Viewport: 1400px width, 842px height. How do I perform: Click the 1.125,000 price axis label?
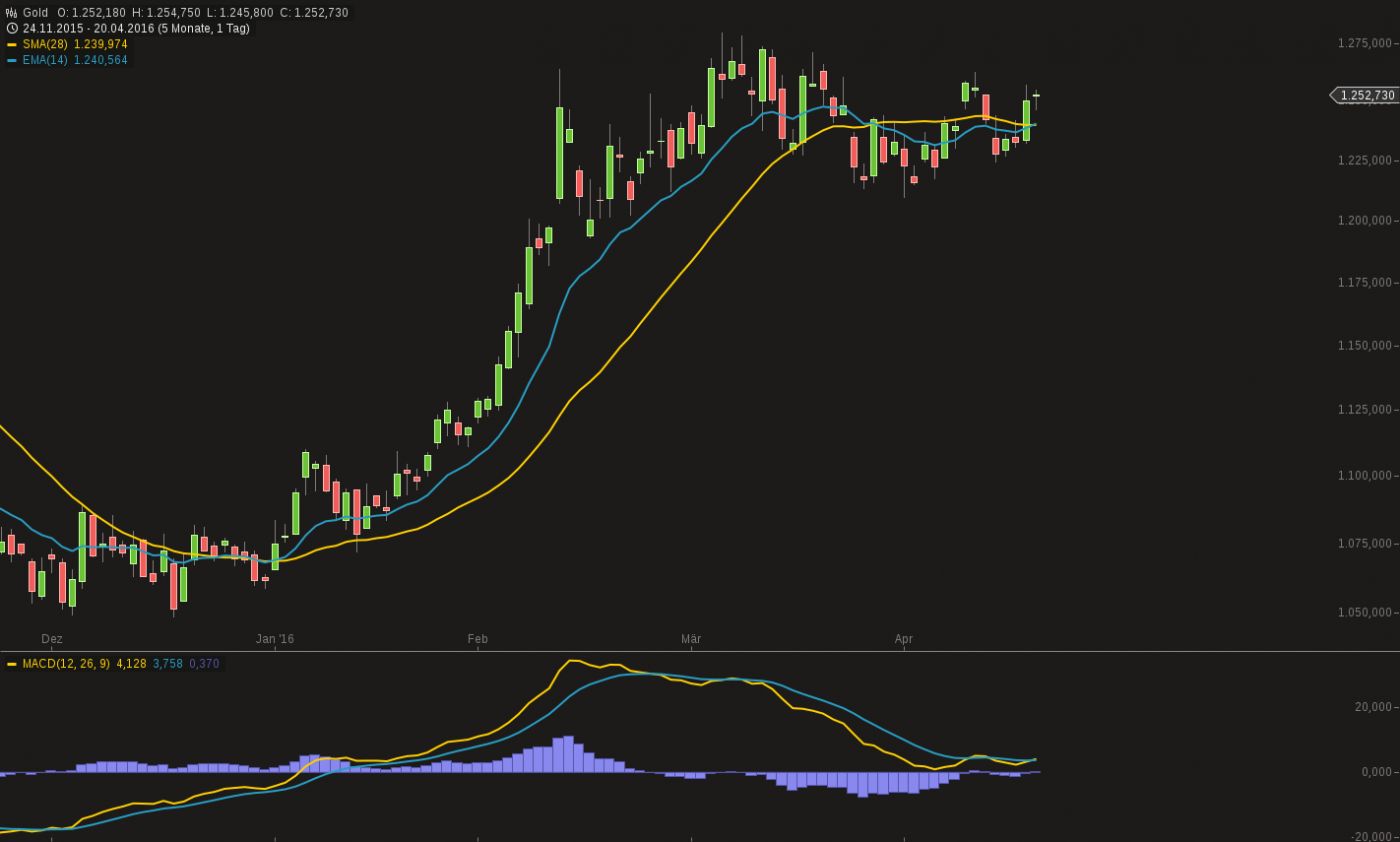[1364, 409]
